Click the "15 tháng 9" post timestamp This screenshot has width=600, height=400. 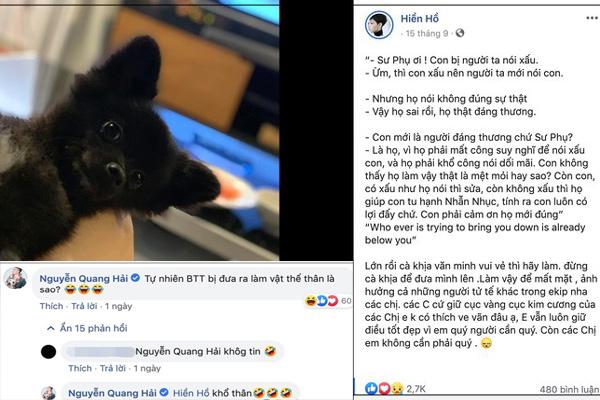(x=427, y=34)
